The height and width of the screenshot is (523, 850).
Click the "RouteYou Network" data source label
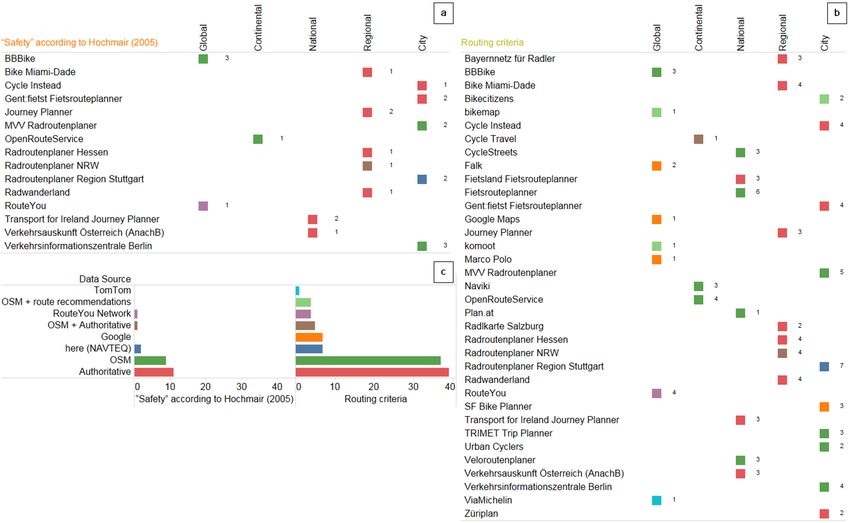[x=92, y=313]
